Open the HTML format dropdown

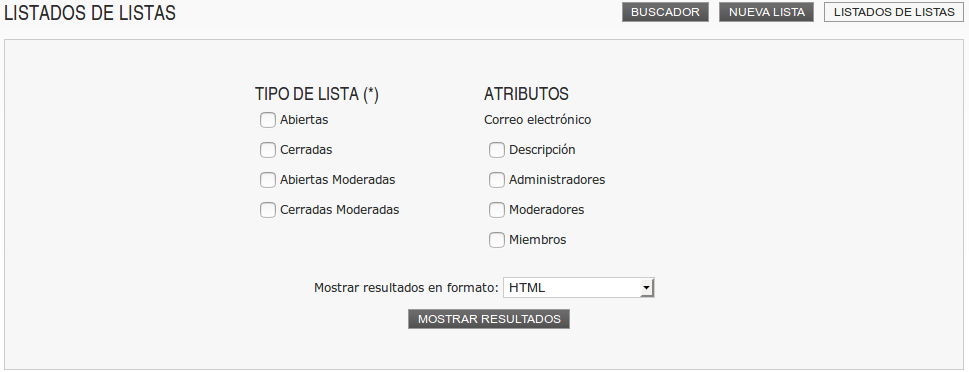[x=578, y=287]
